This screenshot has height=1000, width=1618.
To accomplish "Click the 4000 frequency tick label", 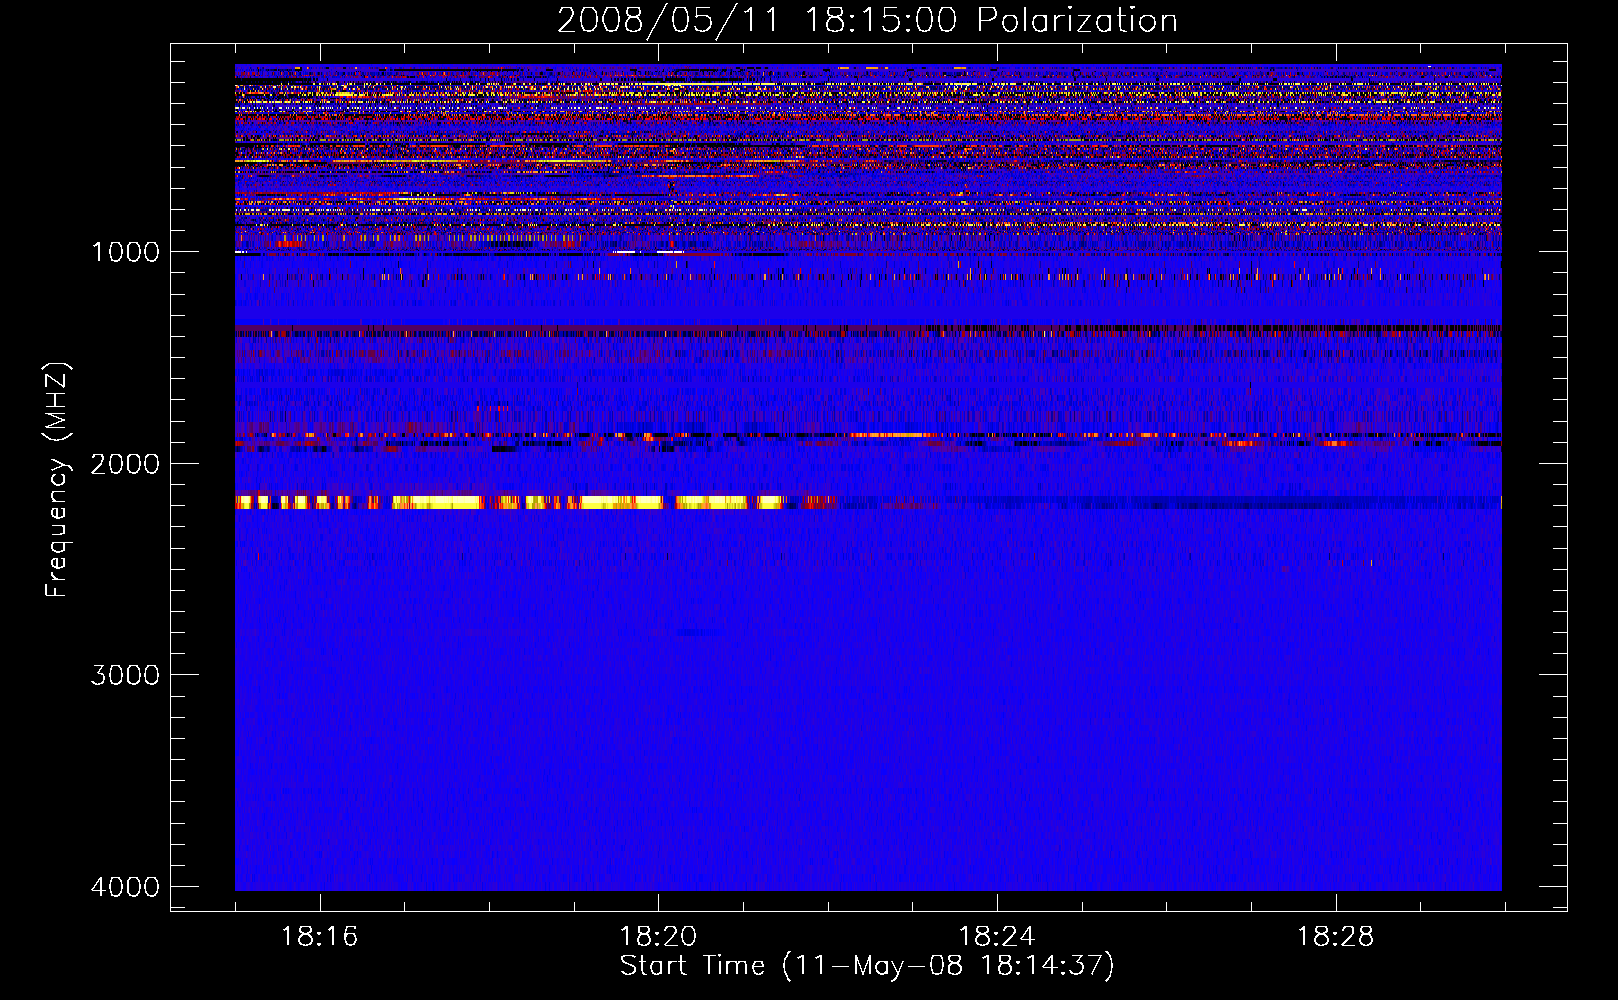I will point(125,887).
